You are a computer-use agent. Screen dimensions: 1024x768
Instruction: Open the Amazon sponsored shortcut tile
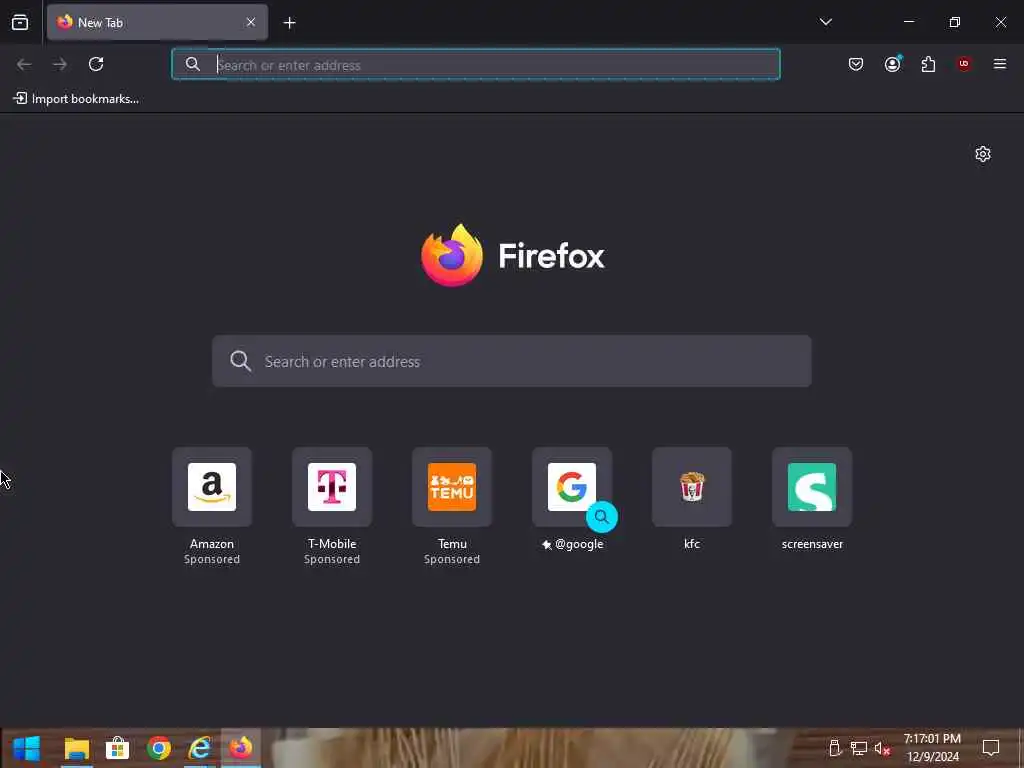click(x=212, y=487)
